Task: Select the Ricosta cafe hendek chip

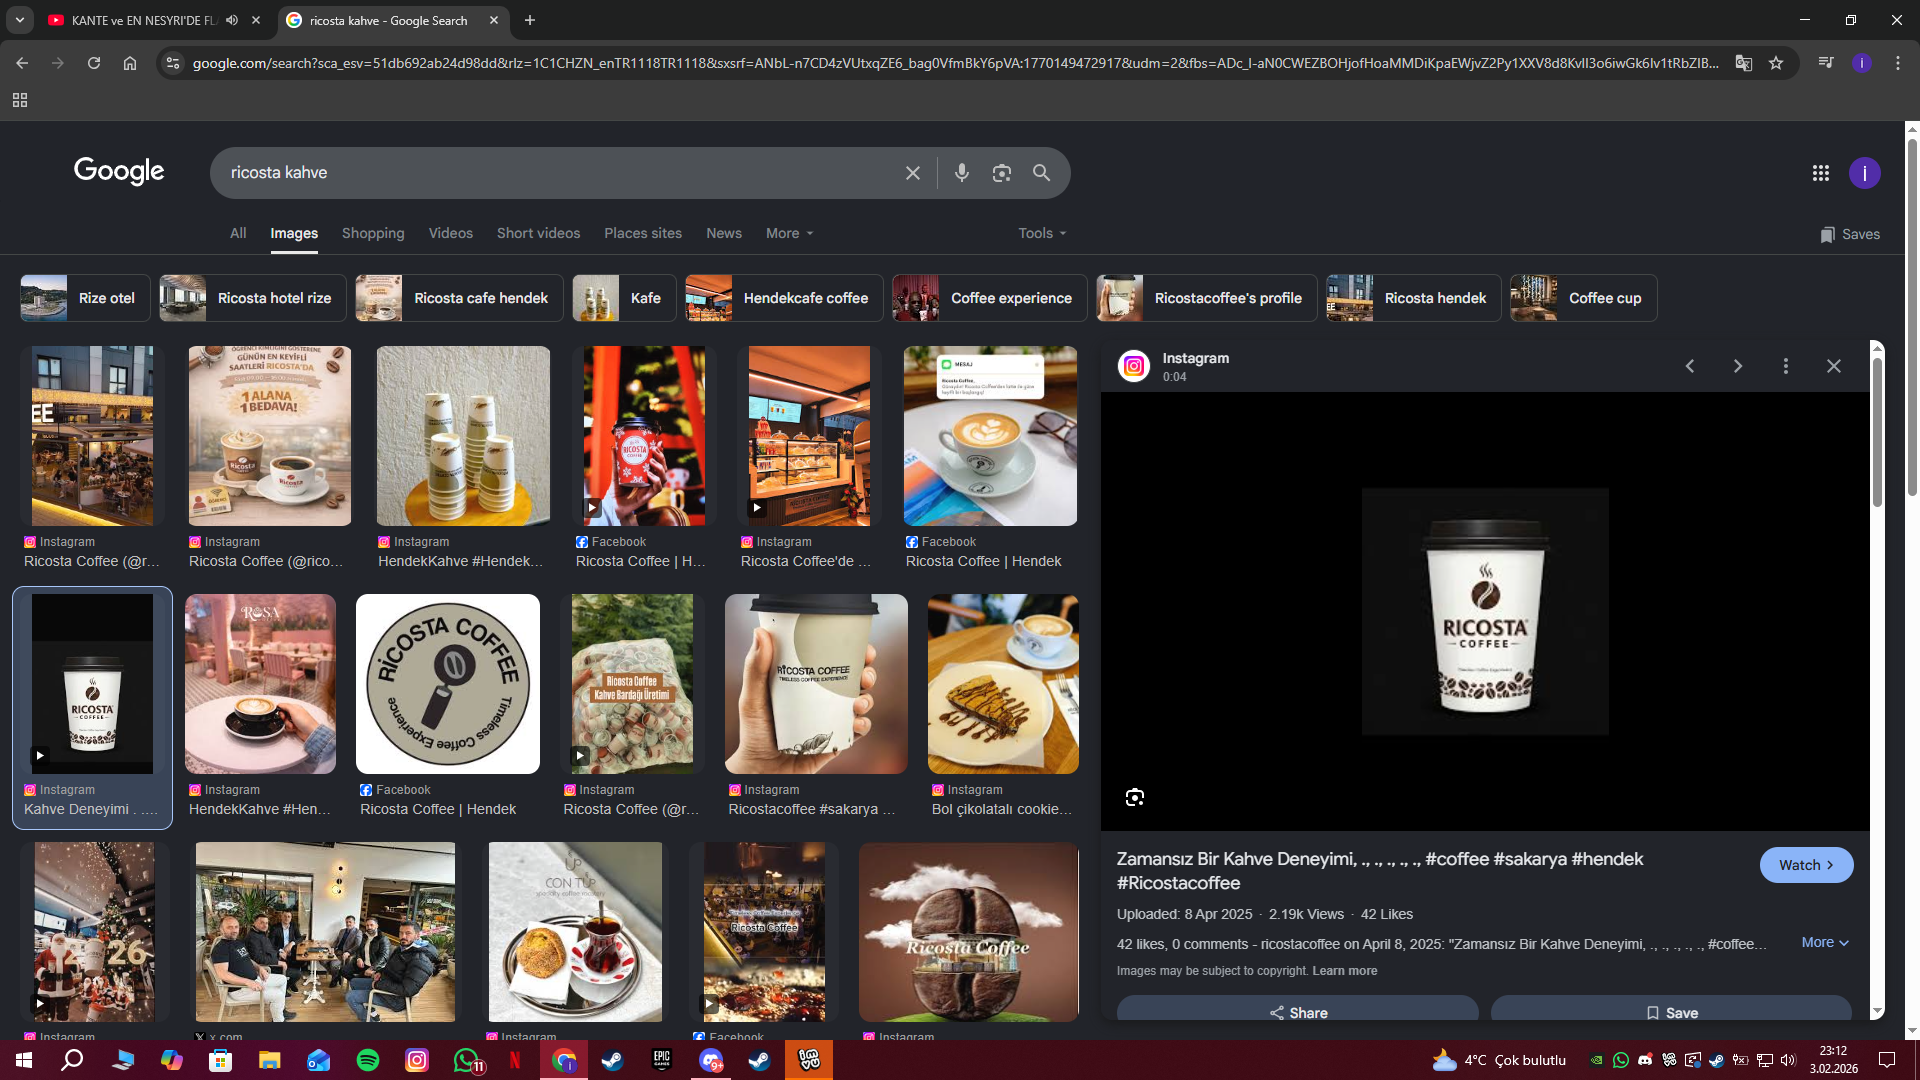Action: (459, 298)
